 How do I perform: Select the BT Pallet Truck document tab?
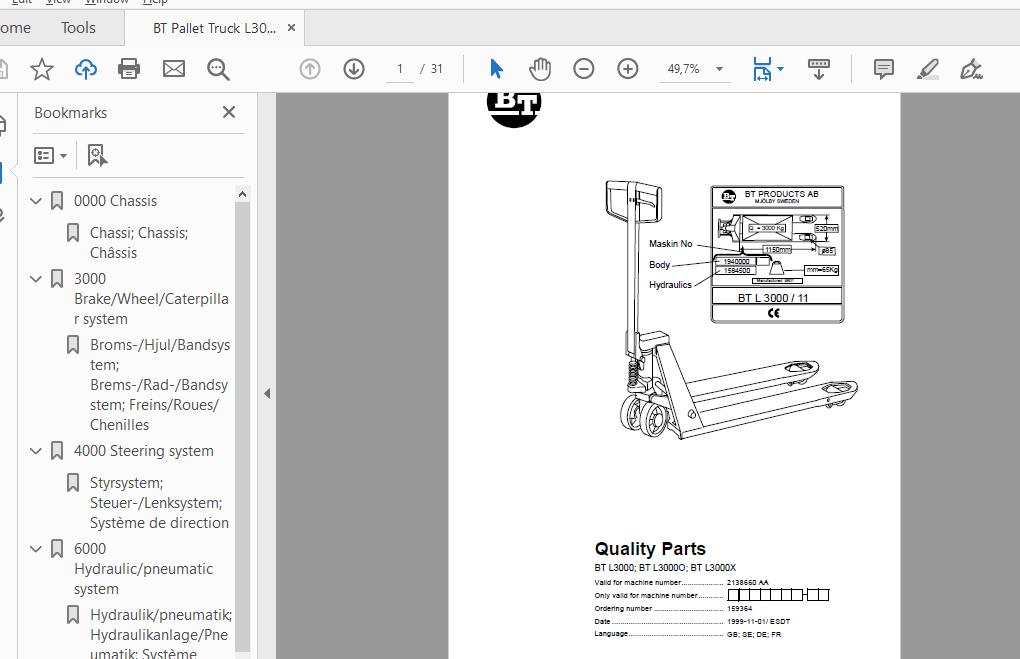point(214,28)
